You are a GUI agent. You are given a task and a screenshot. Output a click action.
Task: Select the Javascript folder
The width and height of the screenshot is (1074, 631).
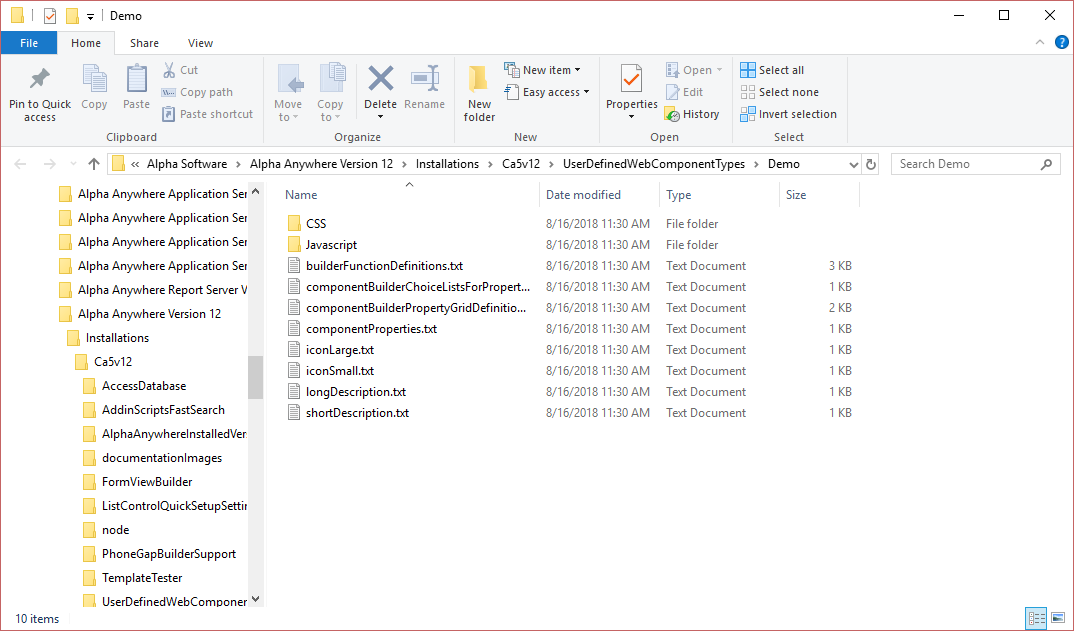pyautogui.click(x=331, y=245)
